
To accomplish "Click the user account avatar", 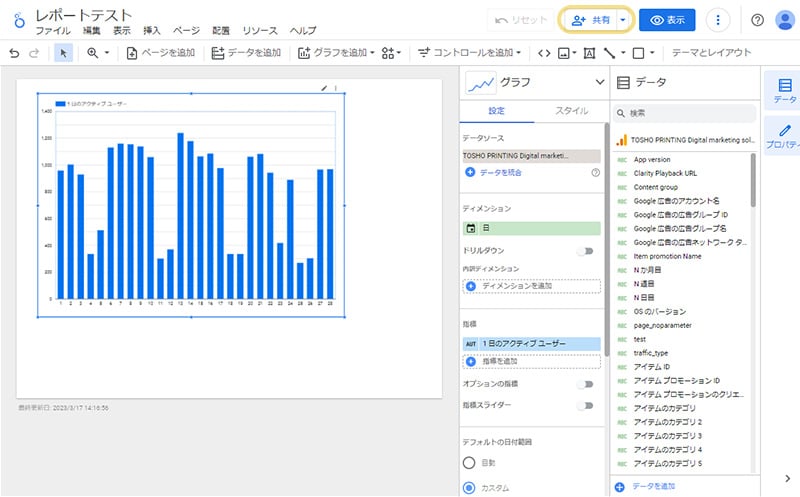I will coord(784,20).
